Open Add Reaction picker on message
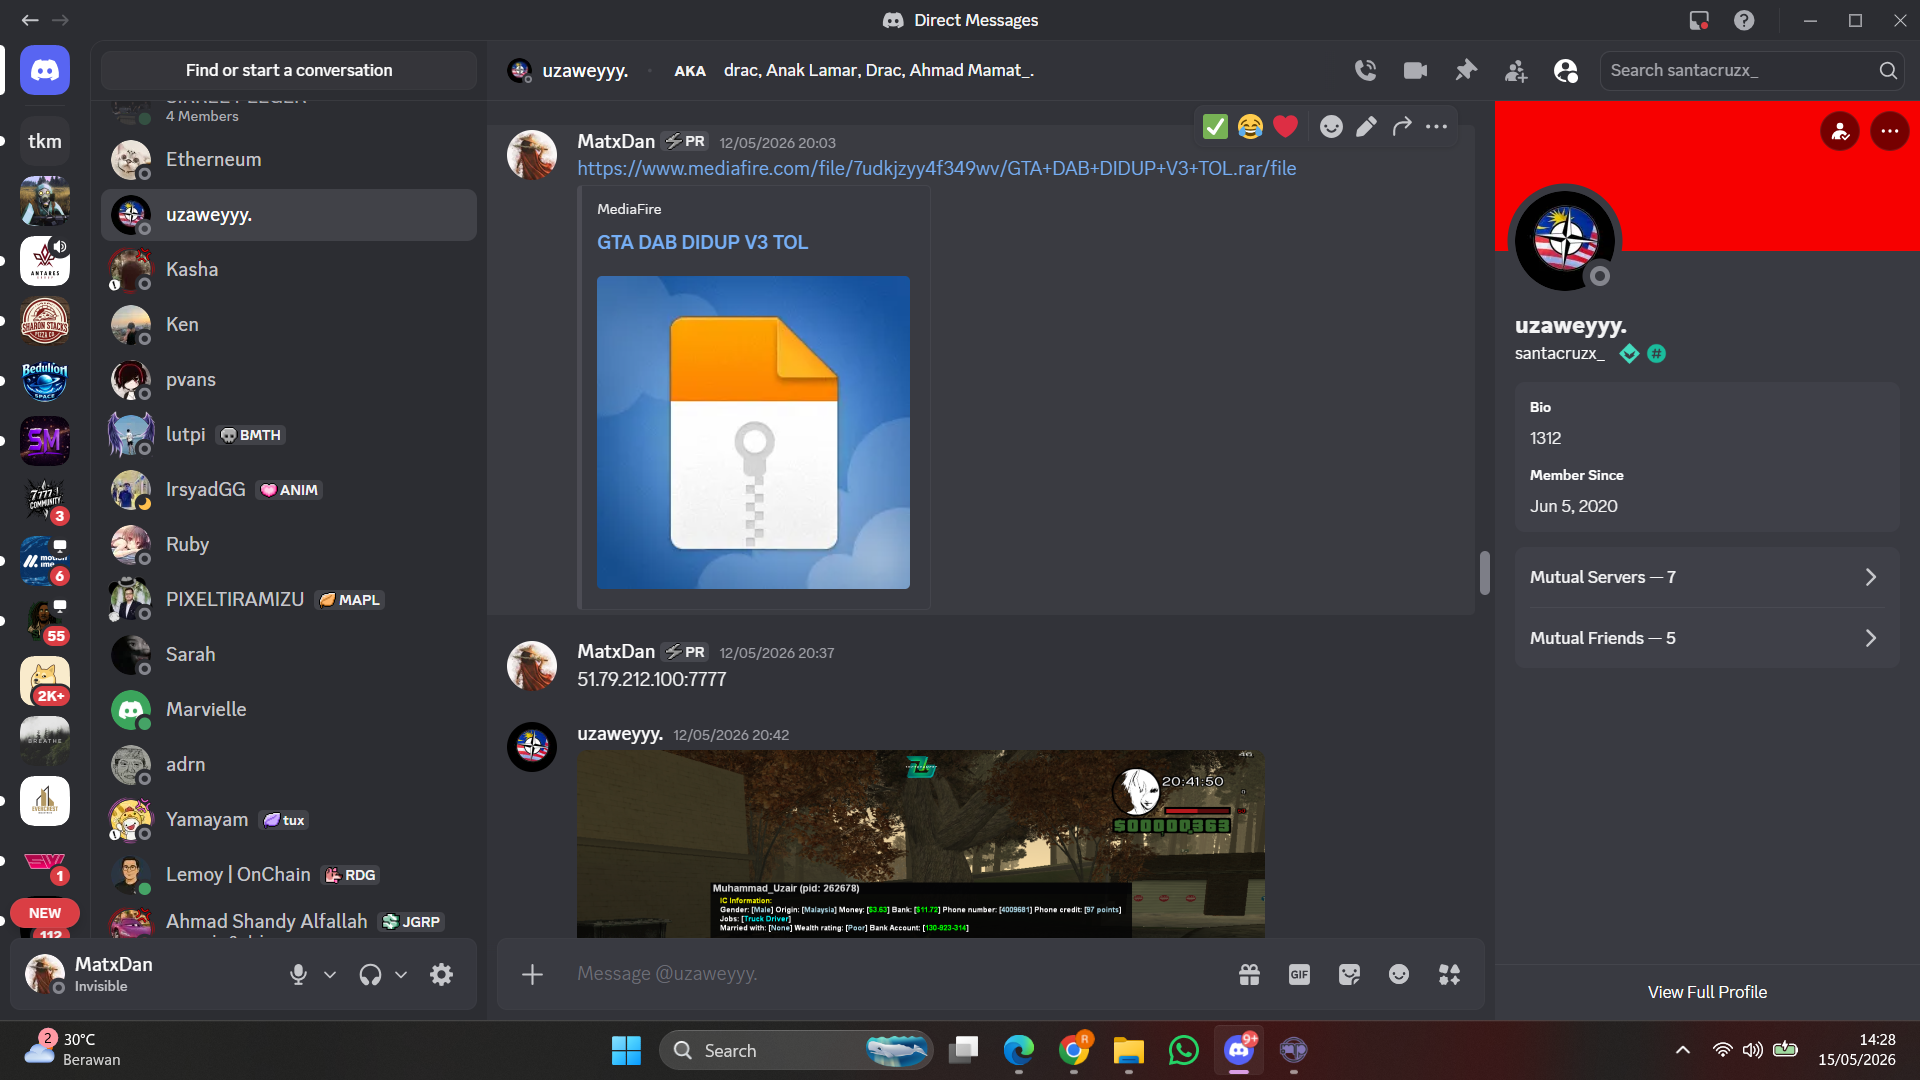This screenshot has width=1920, height=1080. click(x=1331, y=126)
